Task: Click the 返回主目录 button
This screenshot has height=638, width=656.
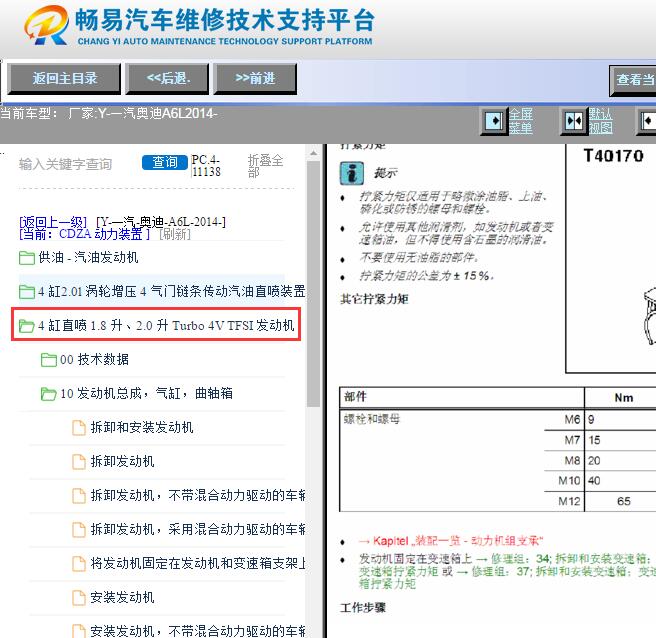Action: 64,78
